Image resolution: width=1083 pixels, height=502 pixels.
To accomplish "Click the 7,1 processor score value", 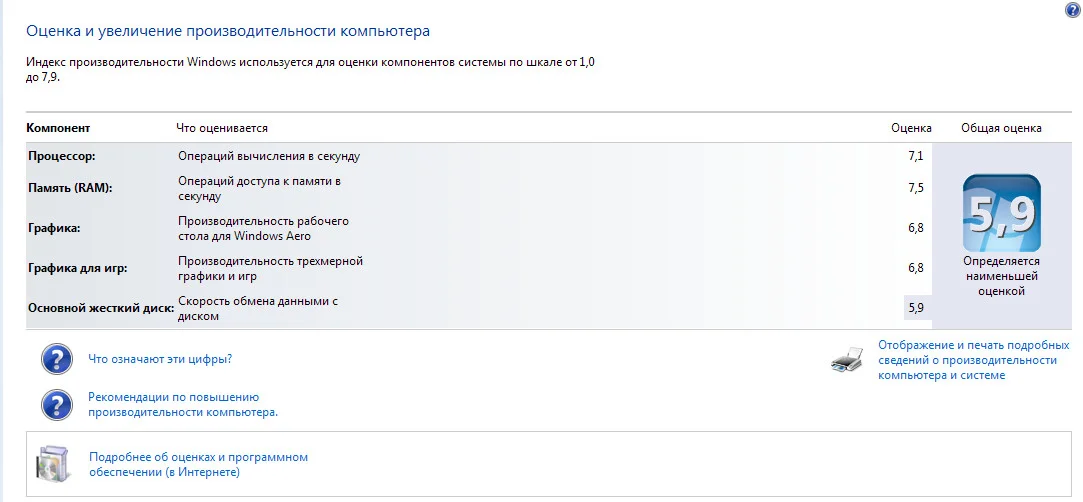I will pos(915,156).
